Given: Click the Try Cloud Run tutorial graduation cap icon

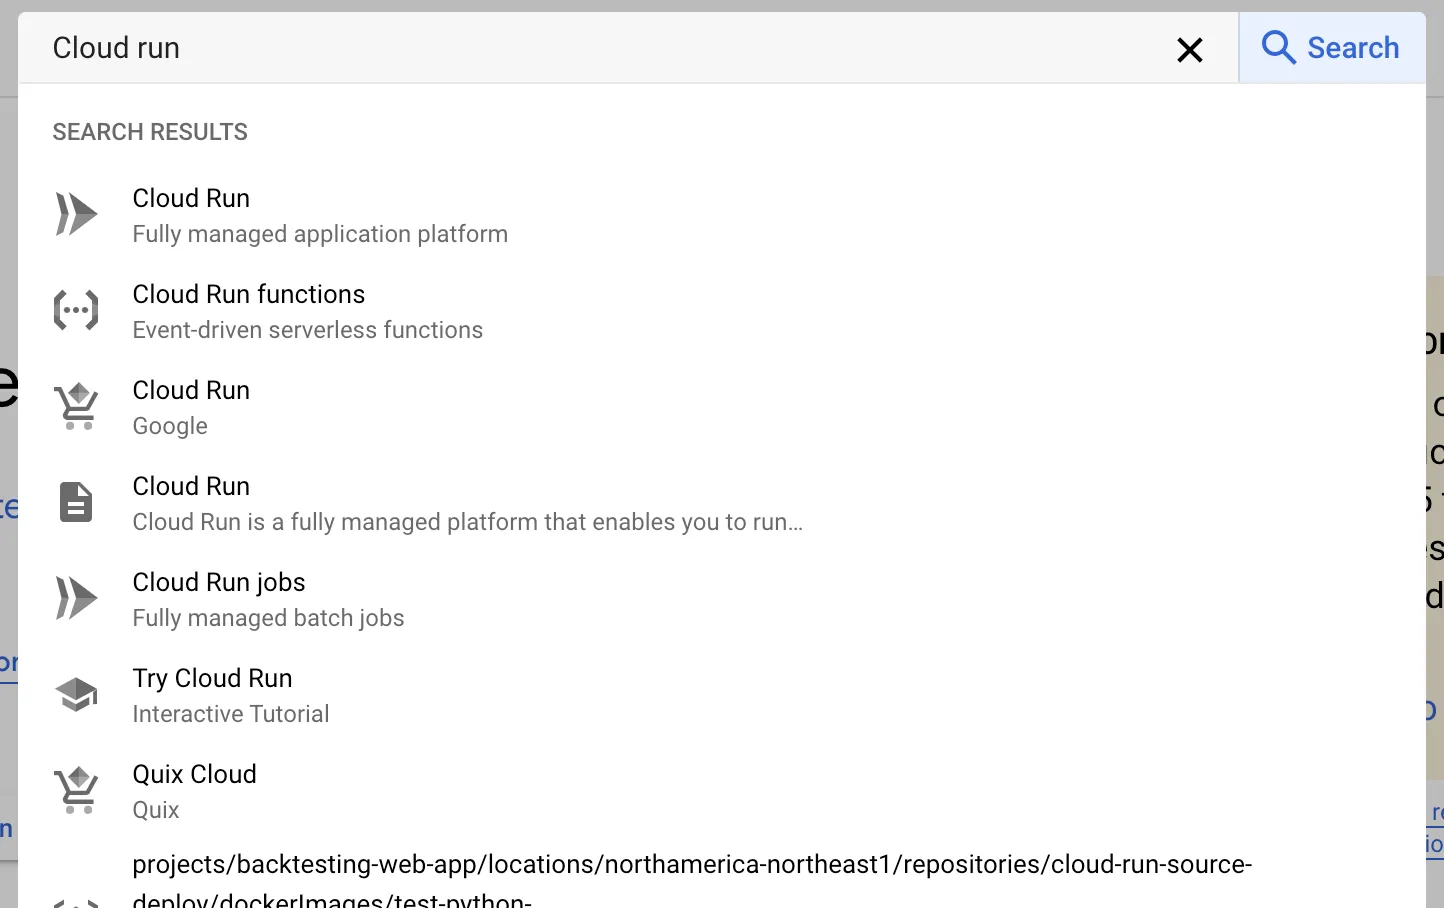Looking at the screenshot, I should (x=76, y=693).
